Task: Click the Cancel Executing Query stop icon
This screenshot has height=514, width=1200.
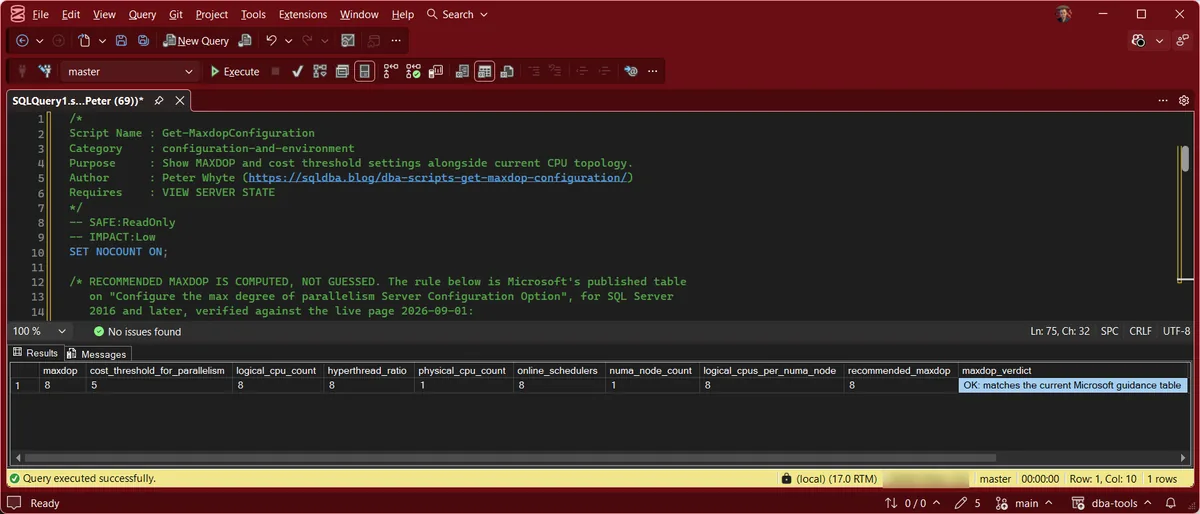Action: pyautogui.click(x=274, y=72)
